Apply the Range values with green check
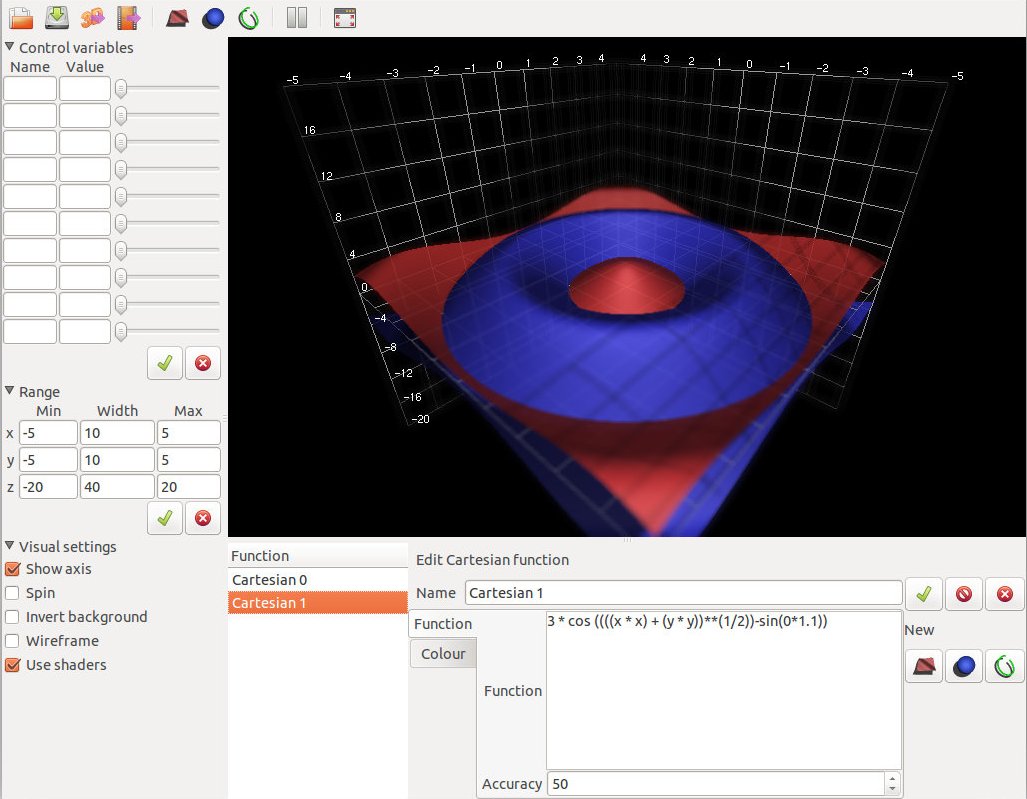This screenshot has width=1027, height=799. [165, 518]
